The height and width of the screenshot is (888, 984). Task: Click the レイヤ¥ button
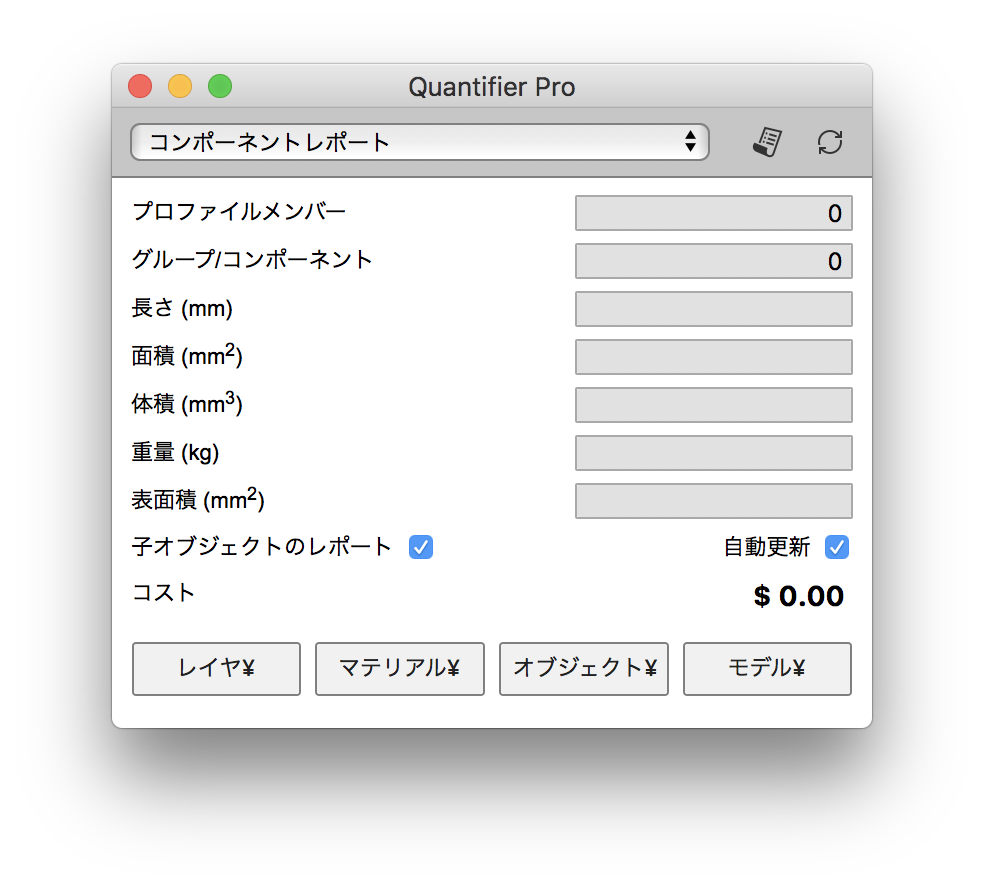[216, 668]
